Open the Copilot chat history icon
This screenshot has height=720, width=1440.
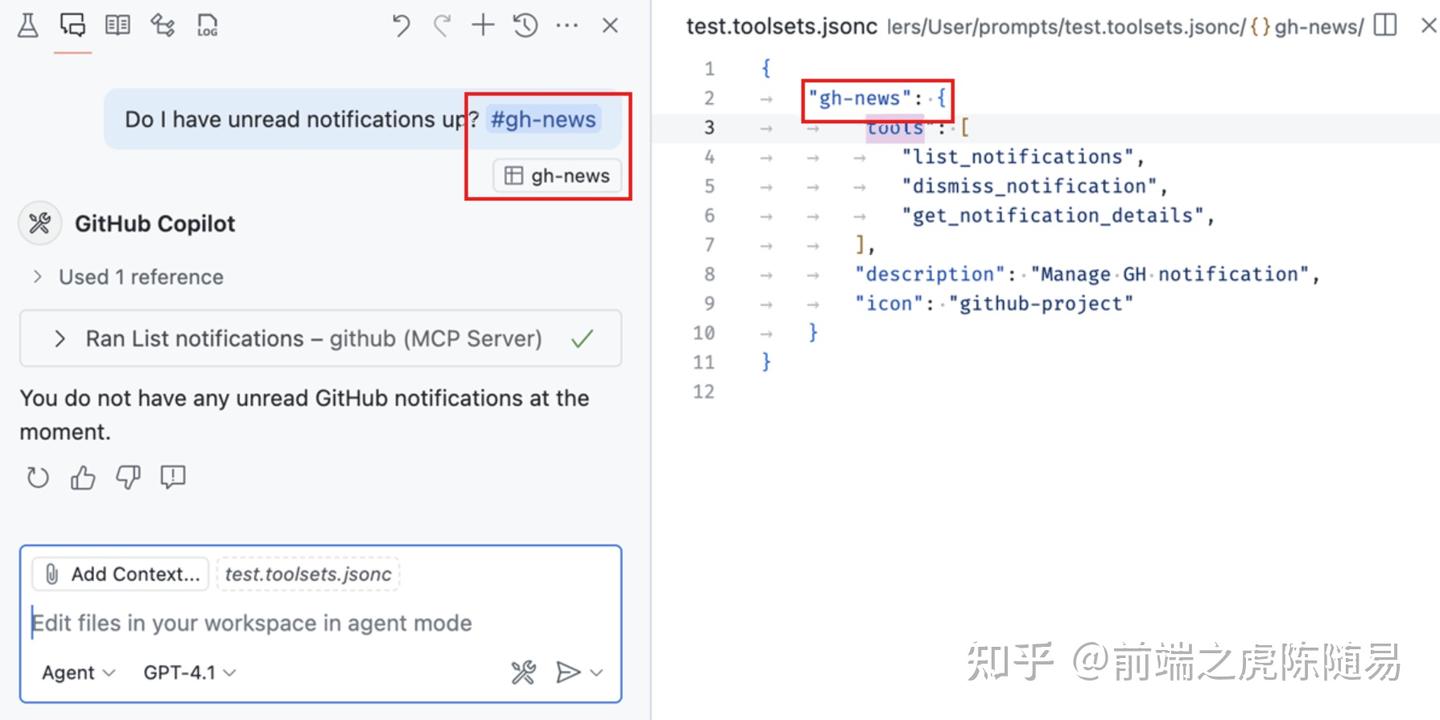click(x=524, y=25)
